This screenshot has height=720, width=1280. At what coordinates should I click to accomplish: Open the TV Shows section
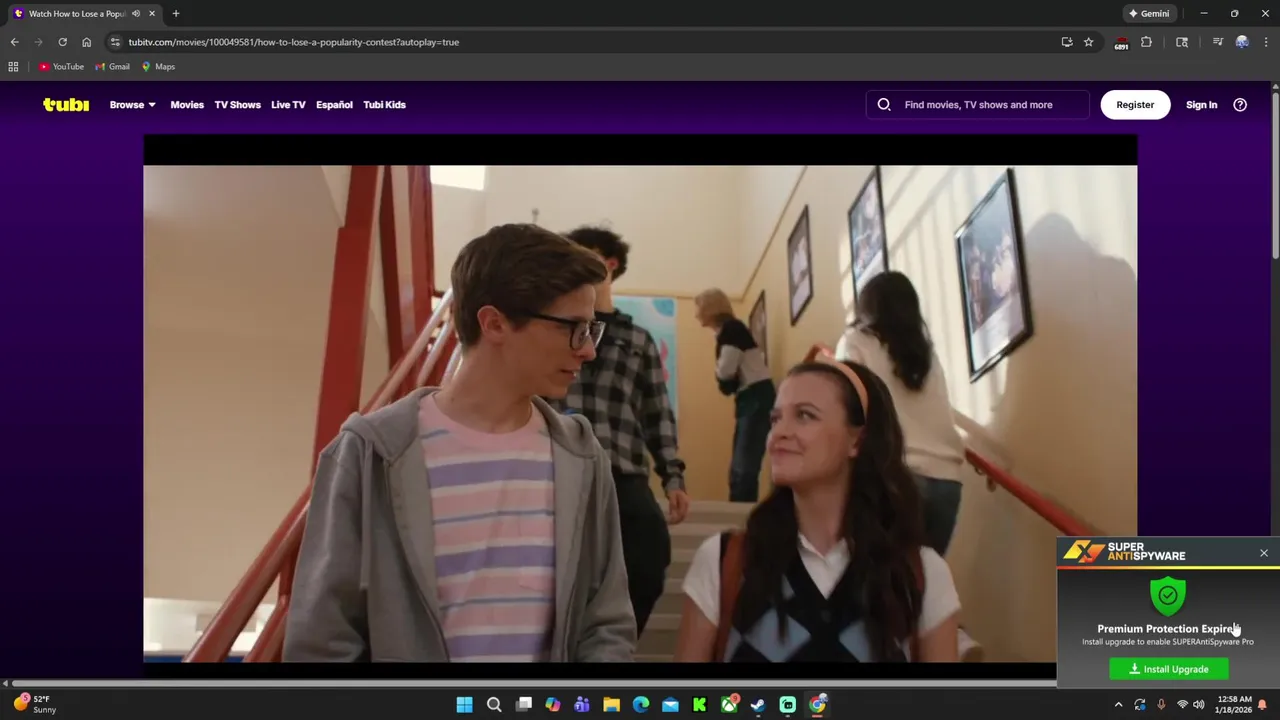[x=237, y=104]
